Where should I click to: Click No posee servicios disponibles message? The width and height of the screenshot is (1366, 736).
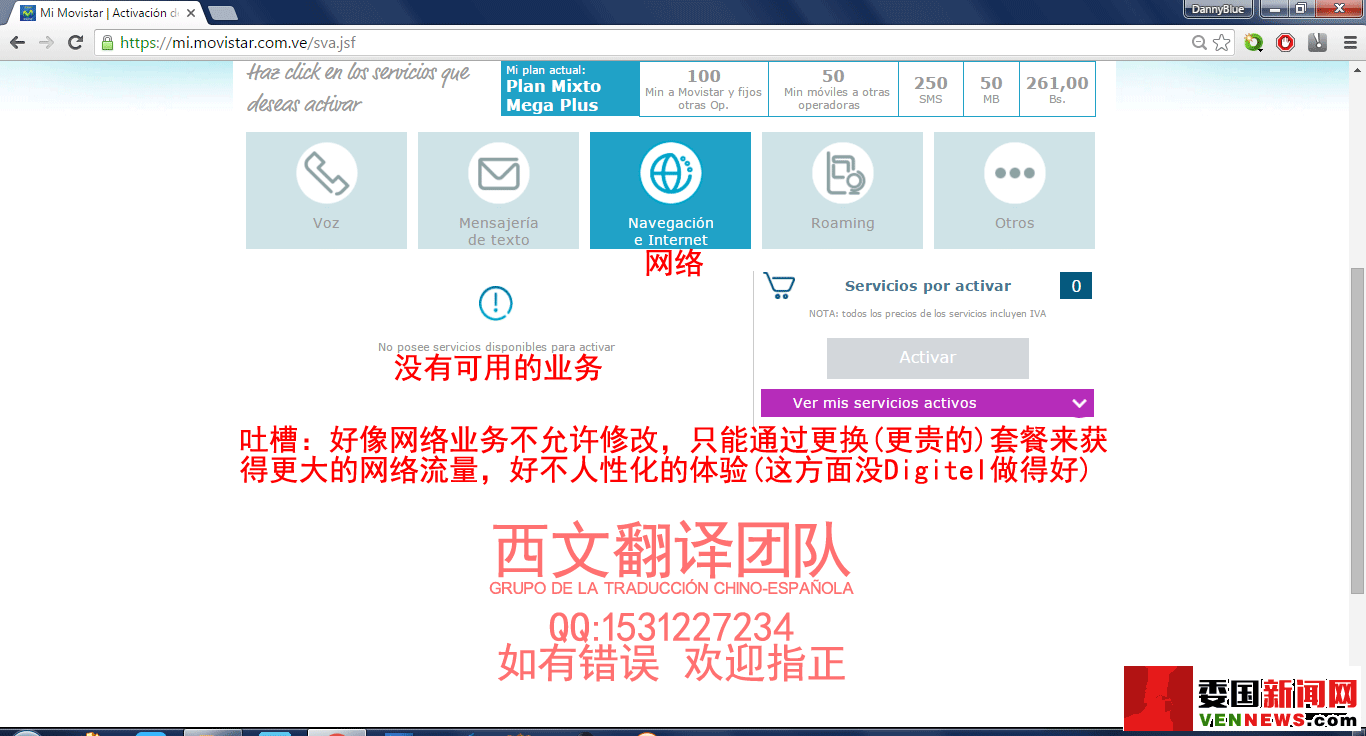click(496, 347)
